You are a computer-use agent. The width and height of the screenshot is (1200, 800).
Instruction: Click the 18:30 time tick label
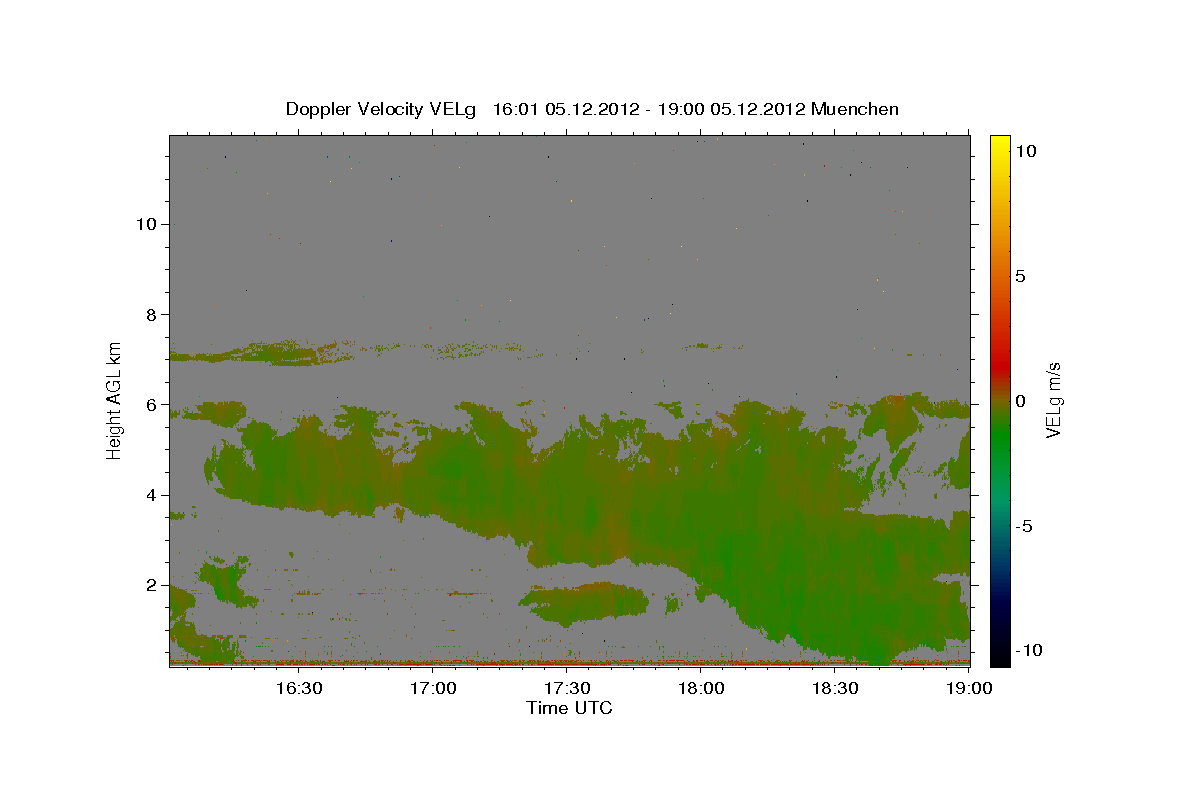coord(835,689)
